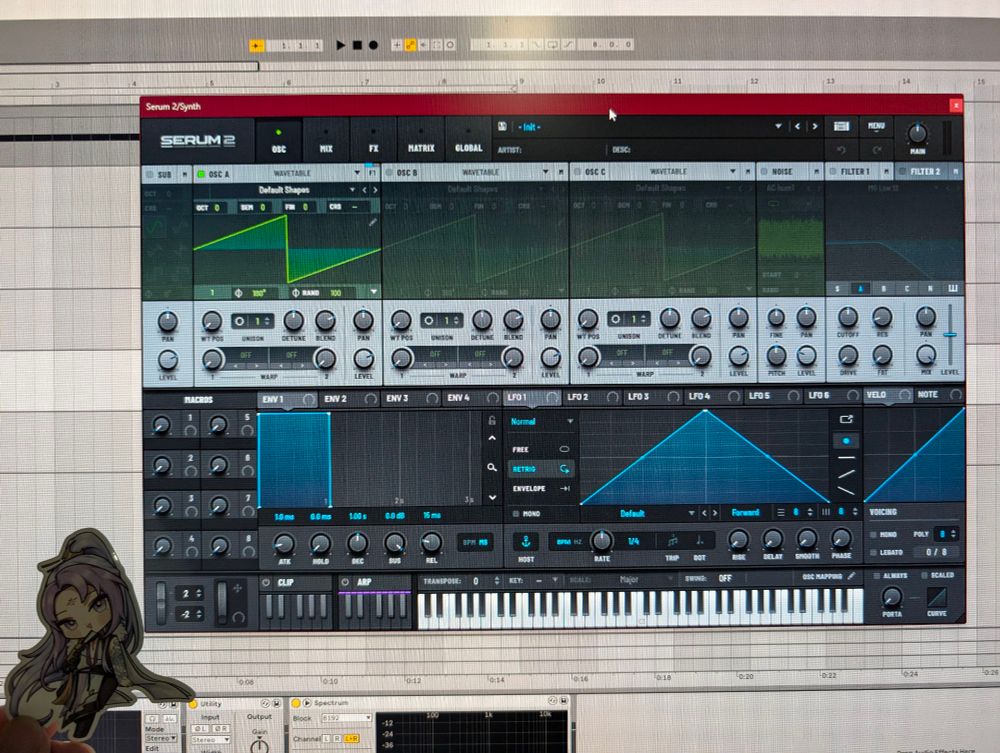Click the BPM MS envelope time toggle
Screen dimensions: 1000x753
click(475, 543)
